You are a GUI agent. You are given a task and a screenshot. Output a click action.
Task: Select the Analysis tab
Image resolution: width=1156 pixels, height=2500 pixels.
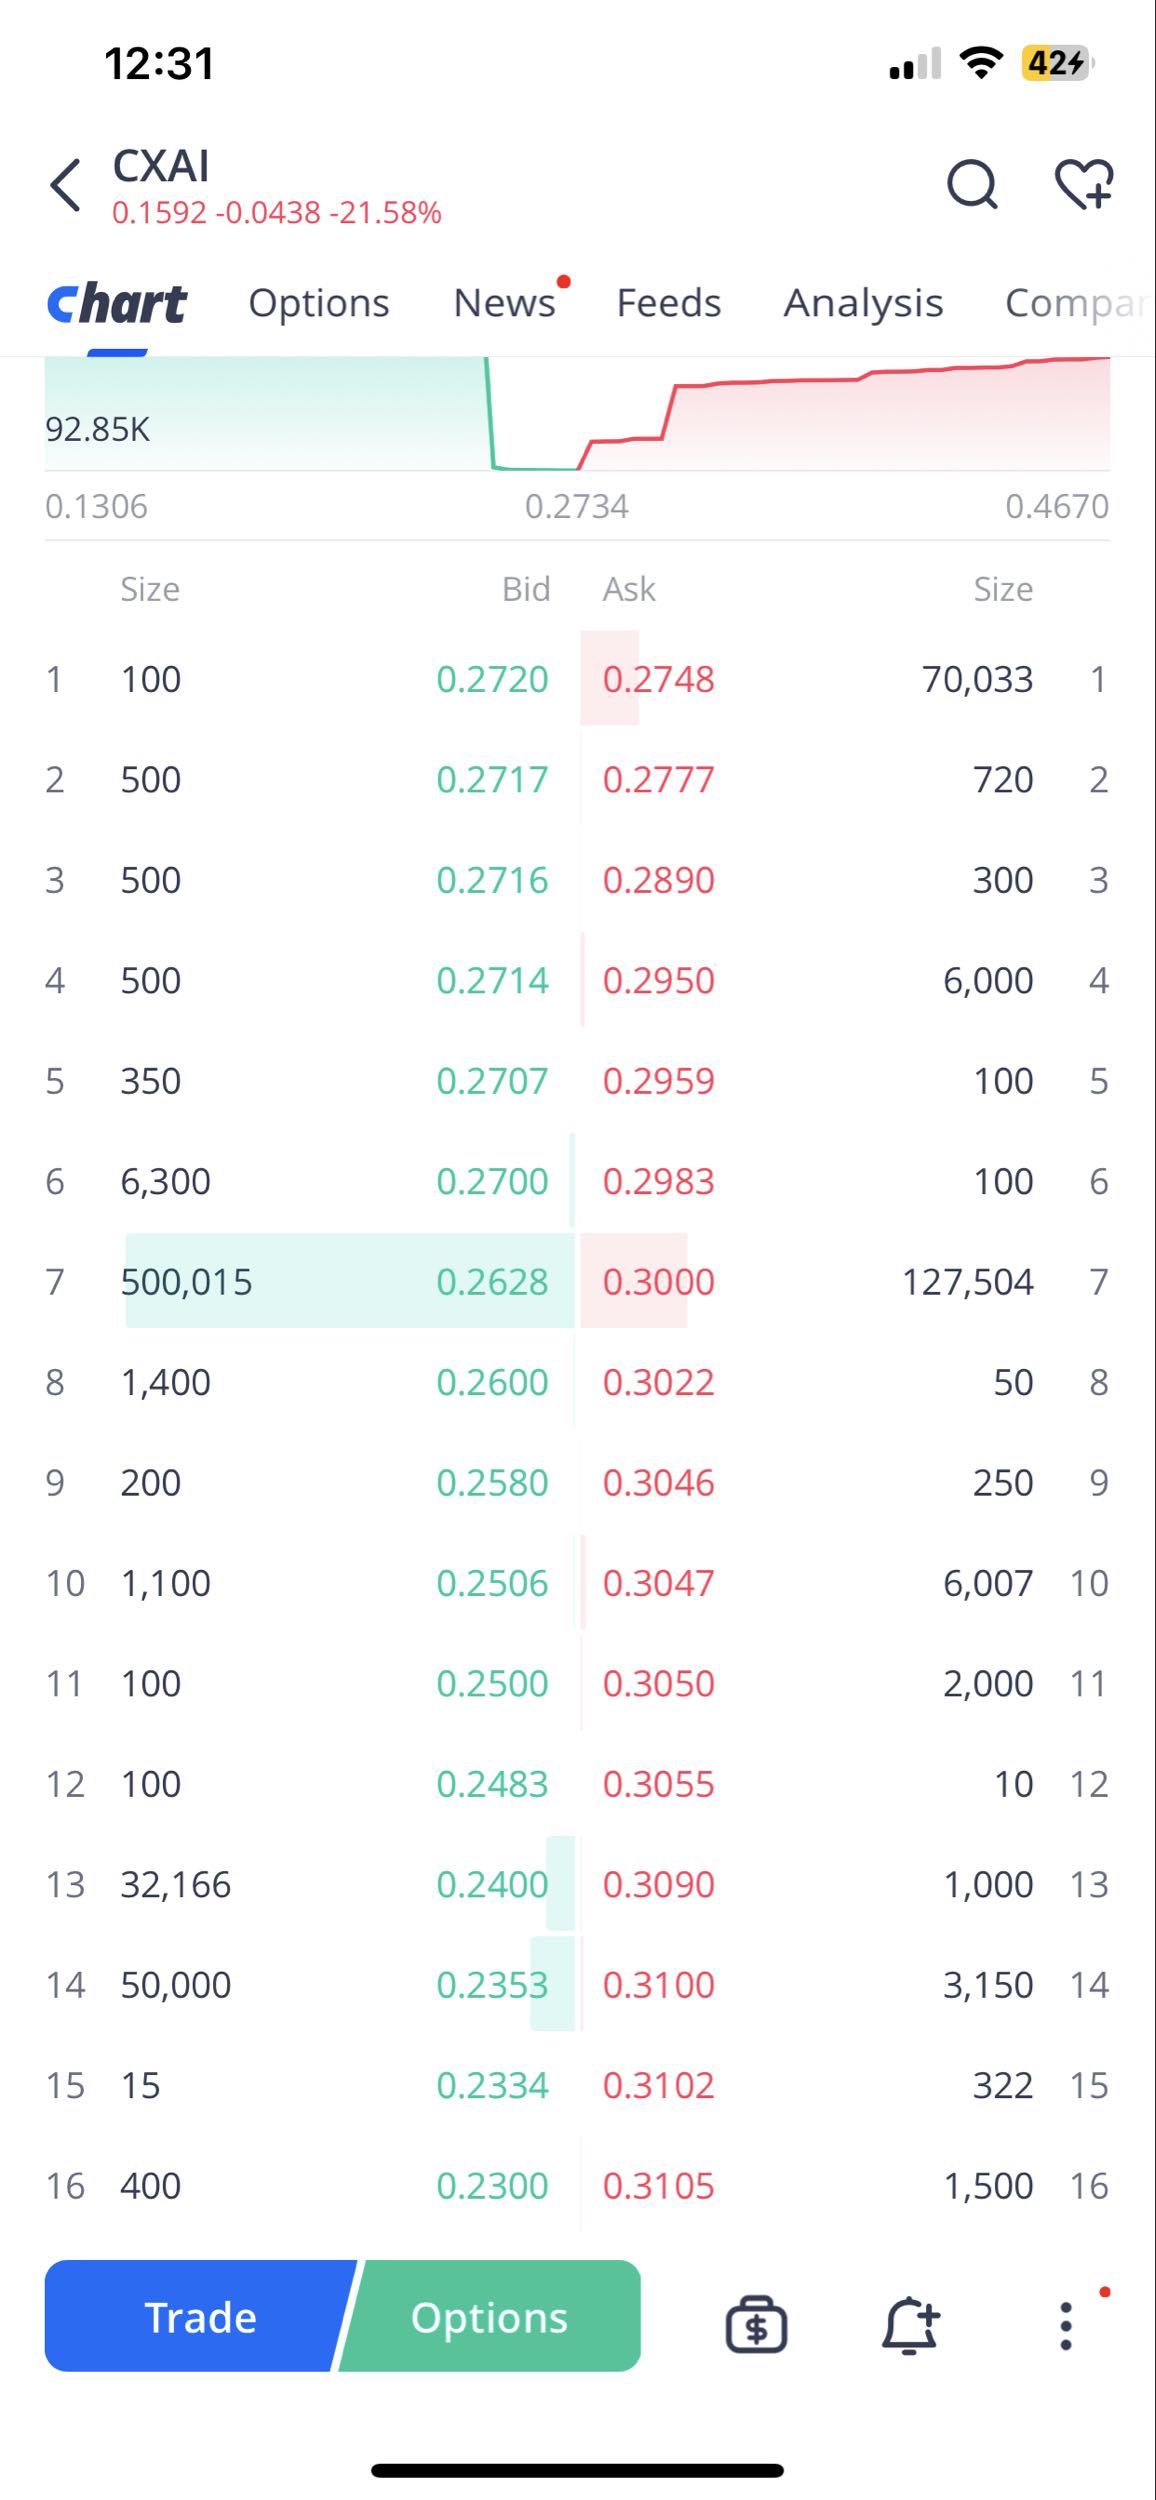[863, 303]
